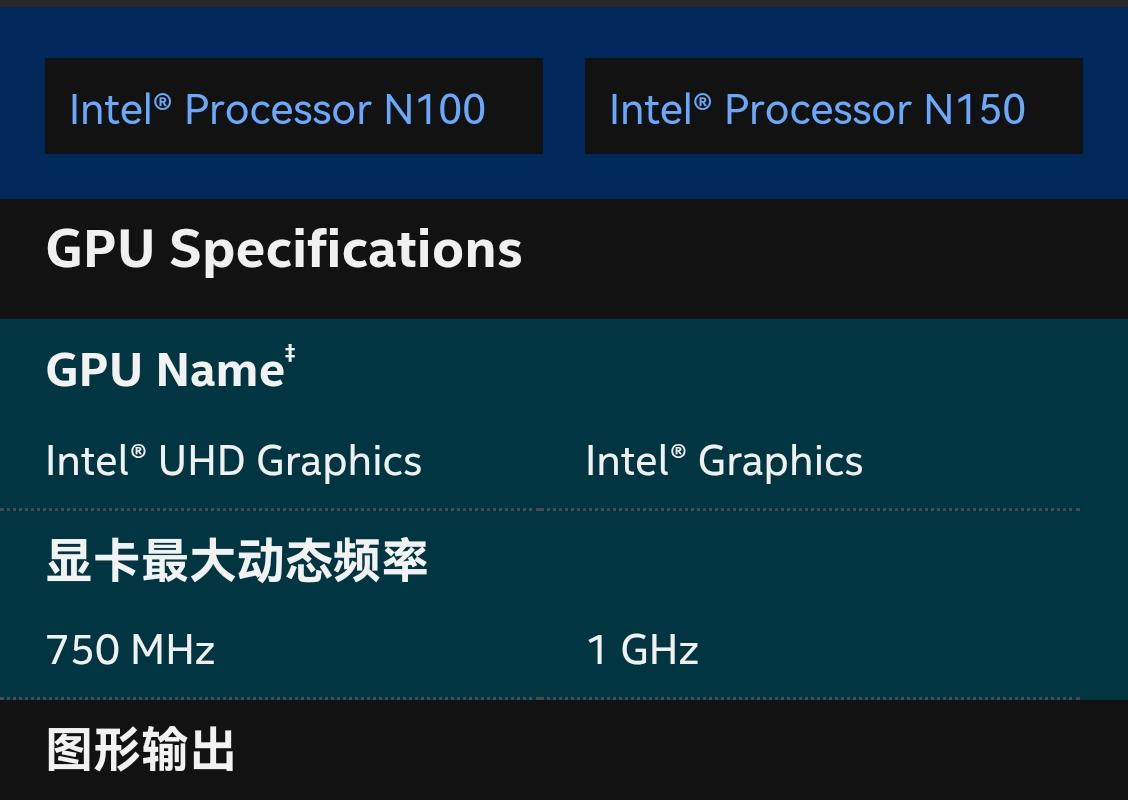Click registered mark in N150 processor title
Image resolution: width=1128 pixels, height=800 pixels.
[x=702, y=101]
